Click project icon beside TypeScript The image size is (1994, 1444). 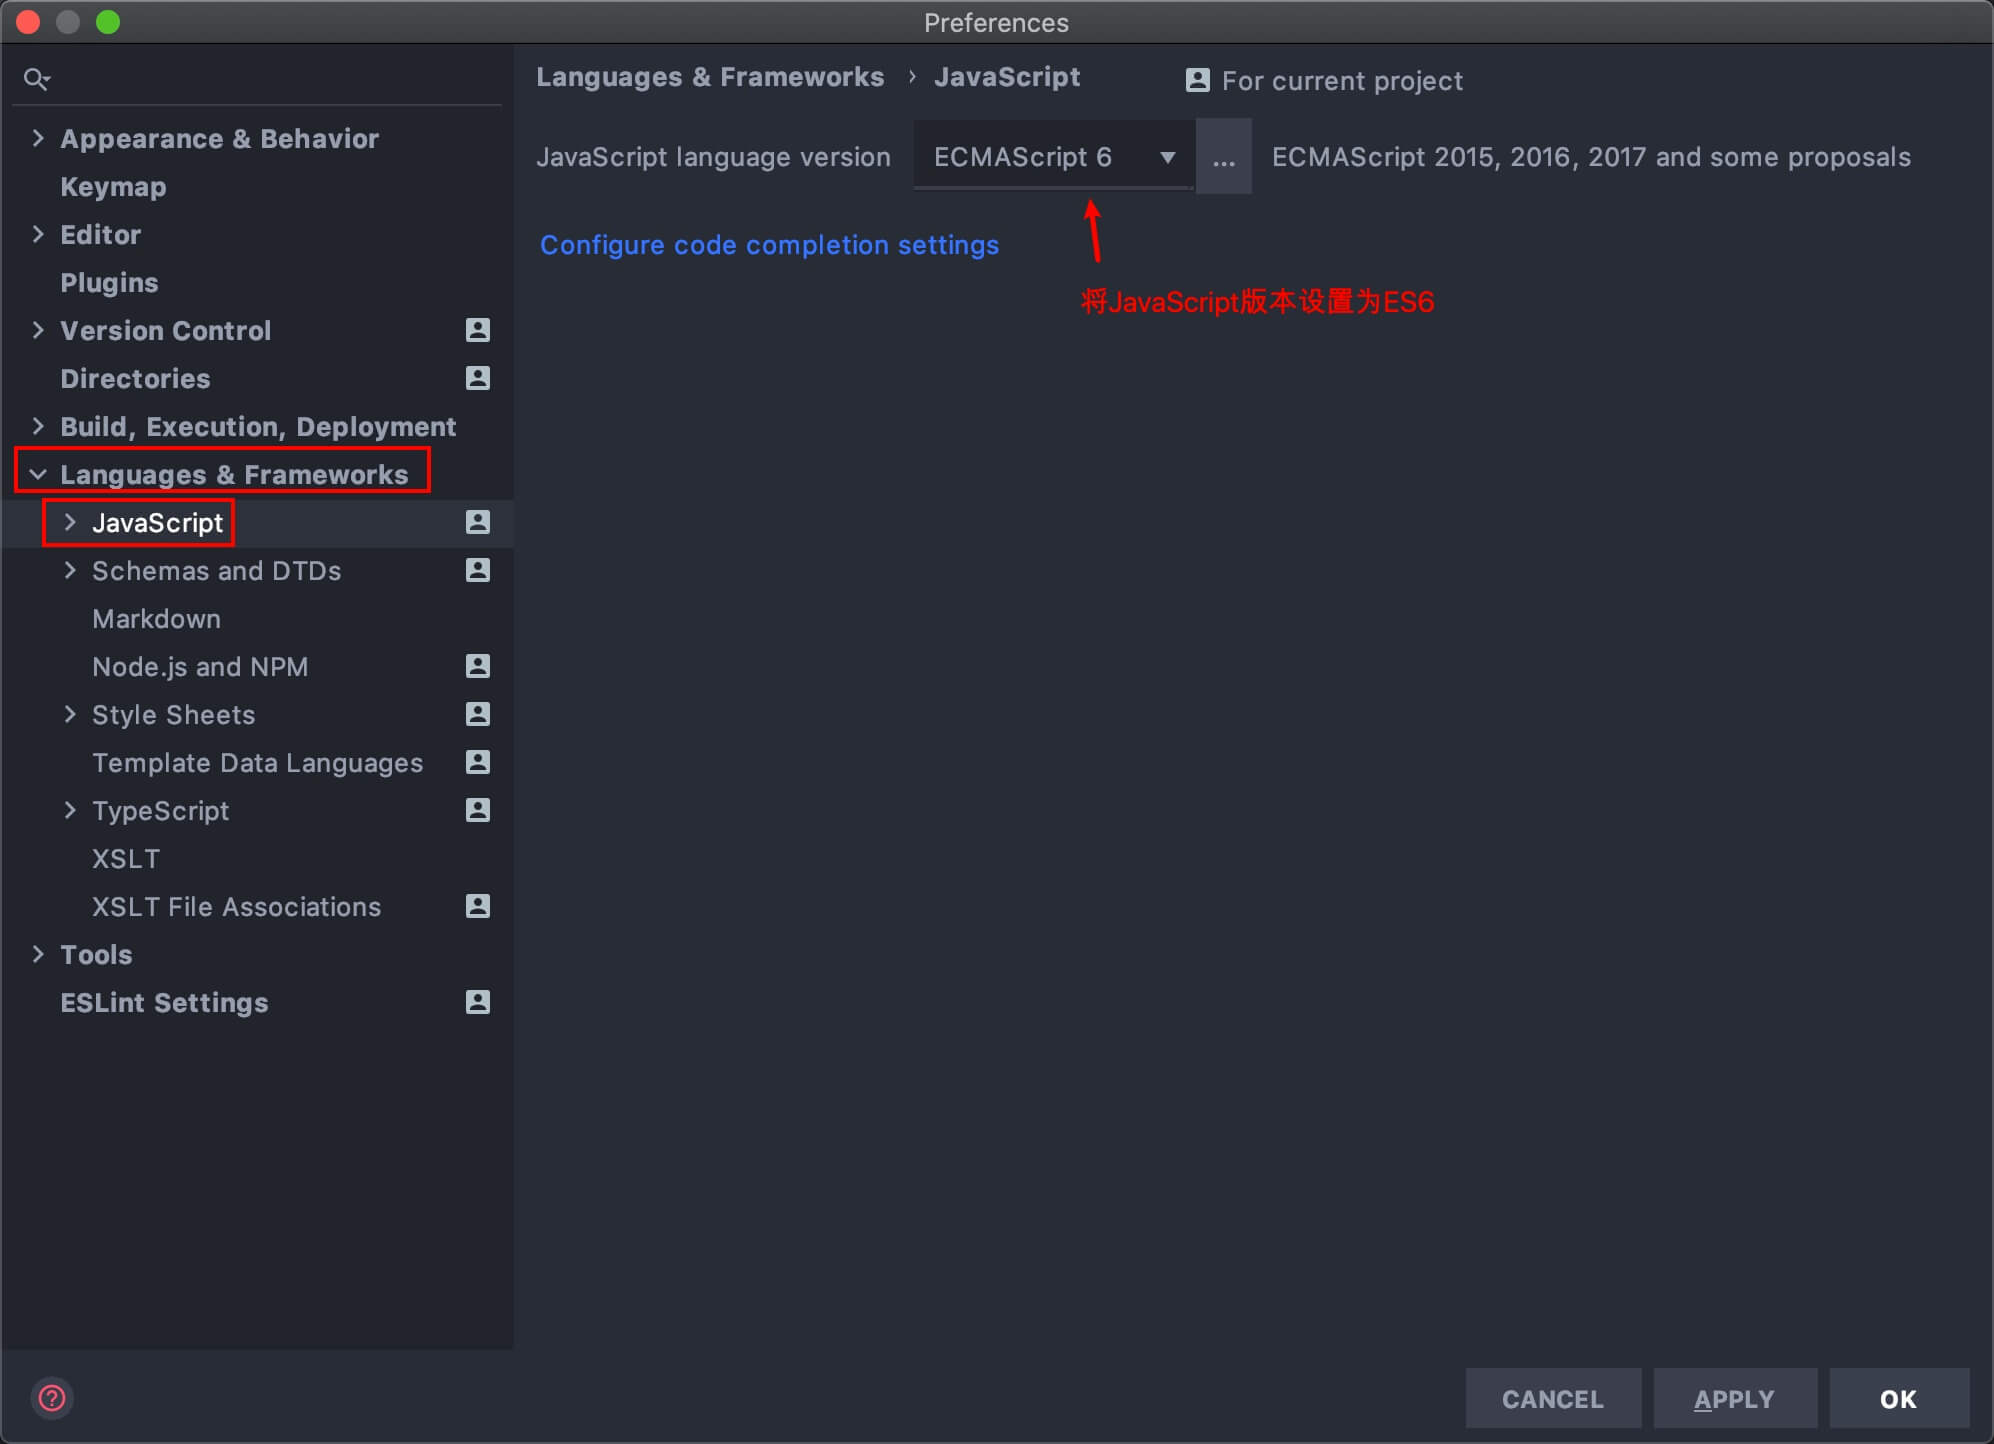(478, 810)
